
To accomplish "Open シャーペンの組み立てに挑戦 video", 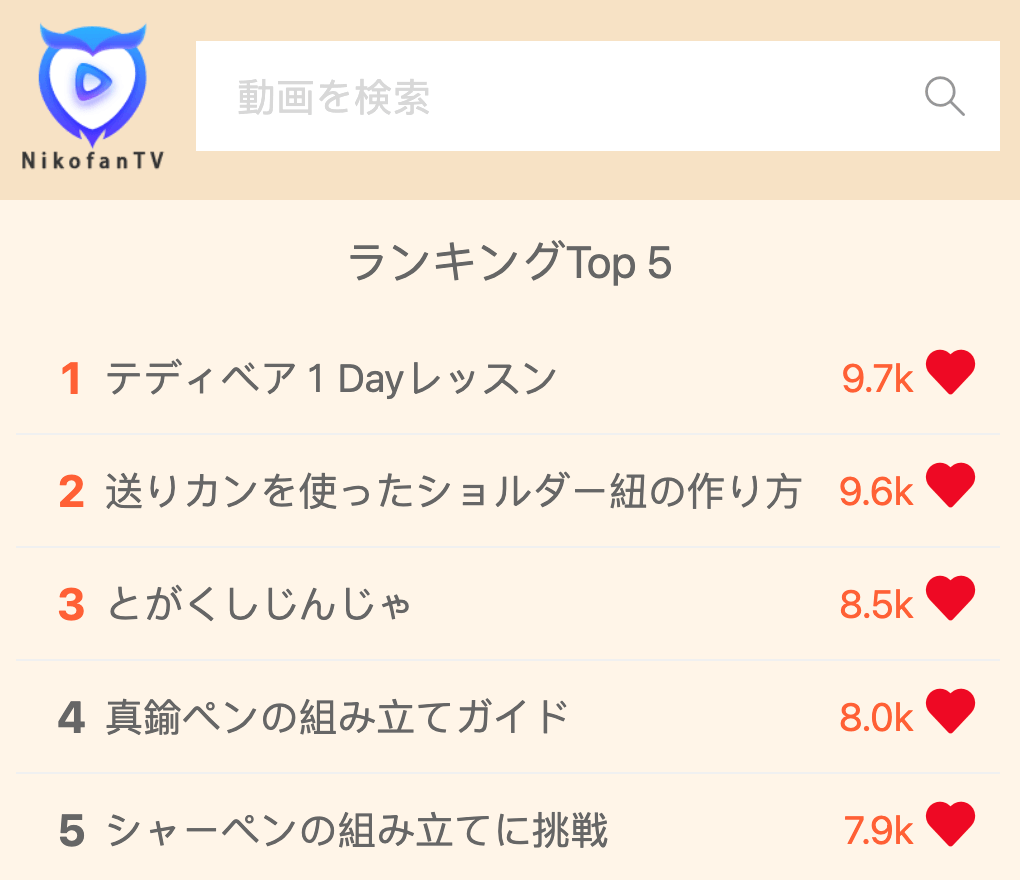I will pyautogui.click(x=356, y=831).
